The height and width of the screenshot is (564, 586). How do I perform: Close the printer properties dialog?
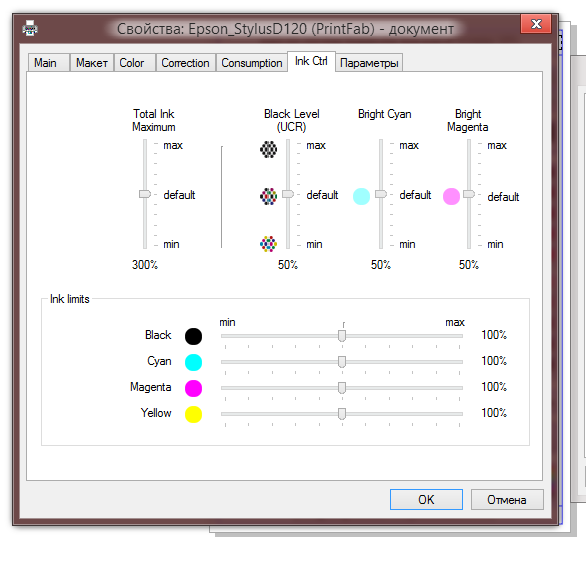[x=536, y=24]
